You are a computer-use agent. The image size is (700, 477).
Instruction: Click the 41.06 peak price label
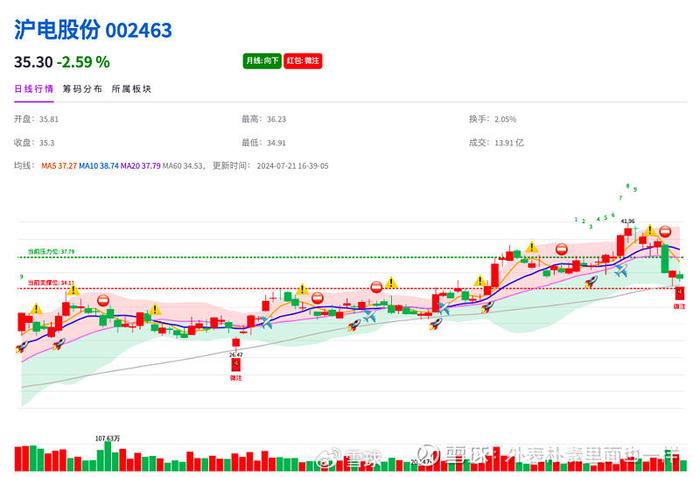point(628,221)
